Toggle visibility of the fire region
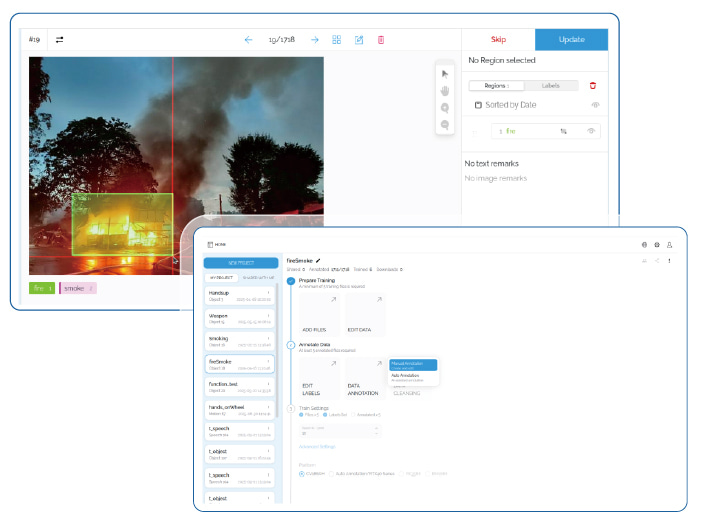This screenshot has width=701, height=528. coord(591,131)
